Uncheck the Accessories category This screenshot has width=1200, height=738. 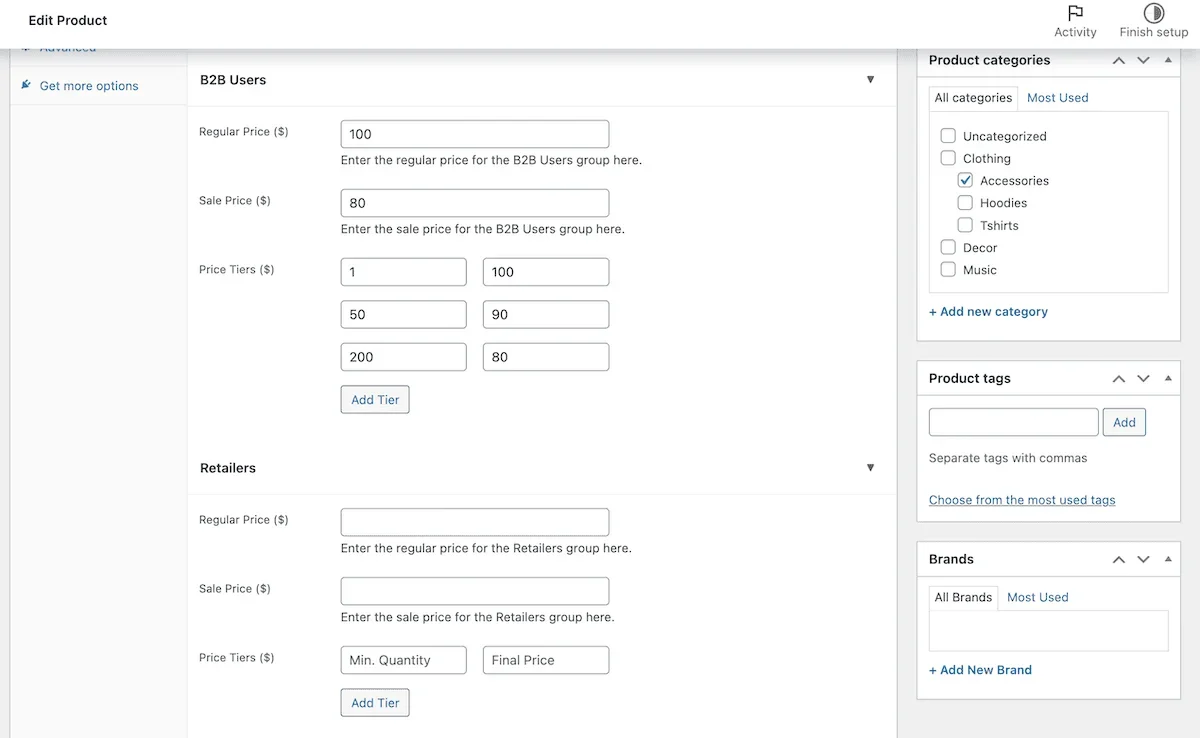click(x=965, y=180)
